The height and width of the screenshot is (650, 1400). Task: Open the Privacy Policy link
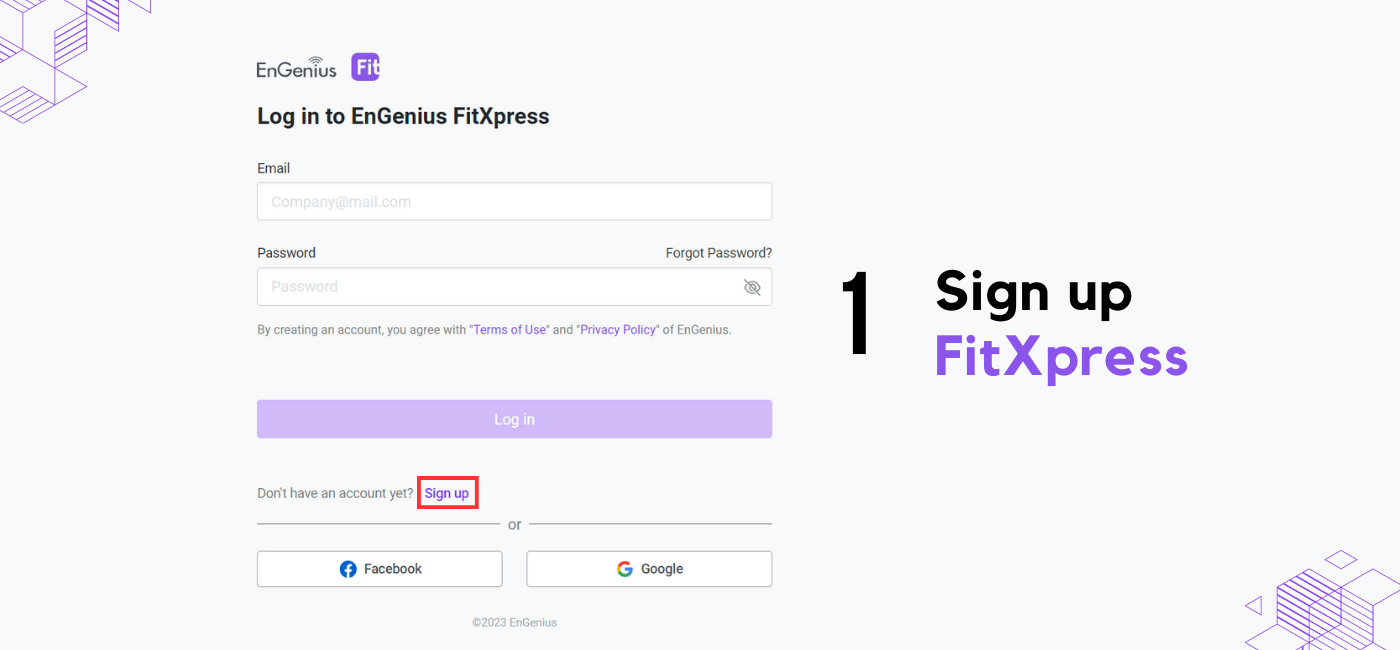point(618,330)
